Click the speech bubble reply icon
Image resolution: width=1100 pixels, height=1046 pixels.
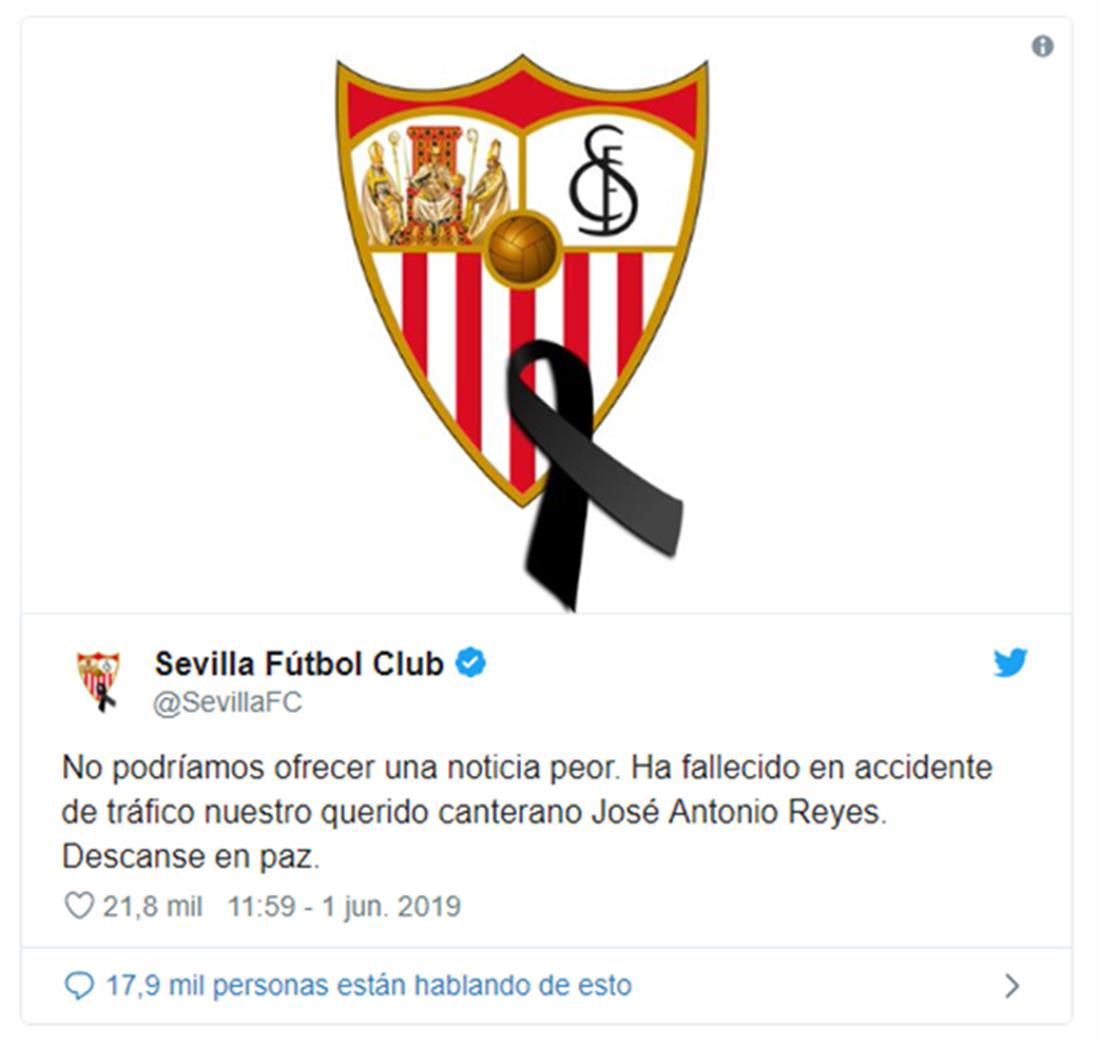[x=79, y=985]
